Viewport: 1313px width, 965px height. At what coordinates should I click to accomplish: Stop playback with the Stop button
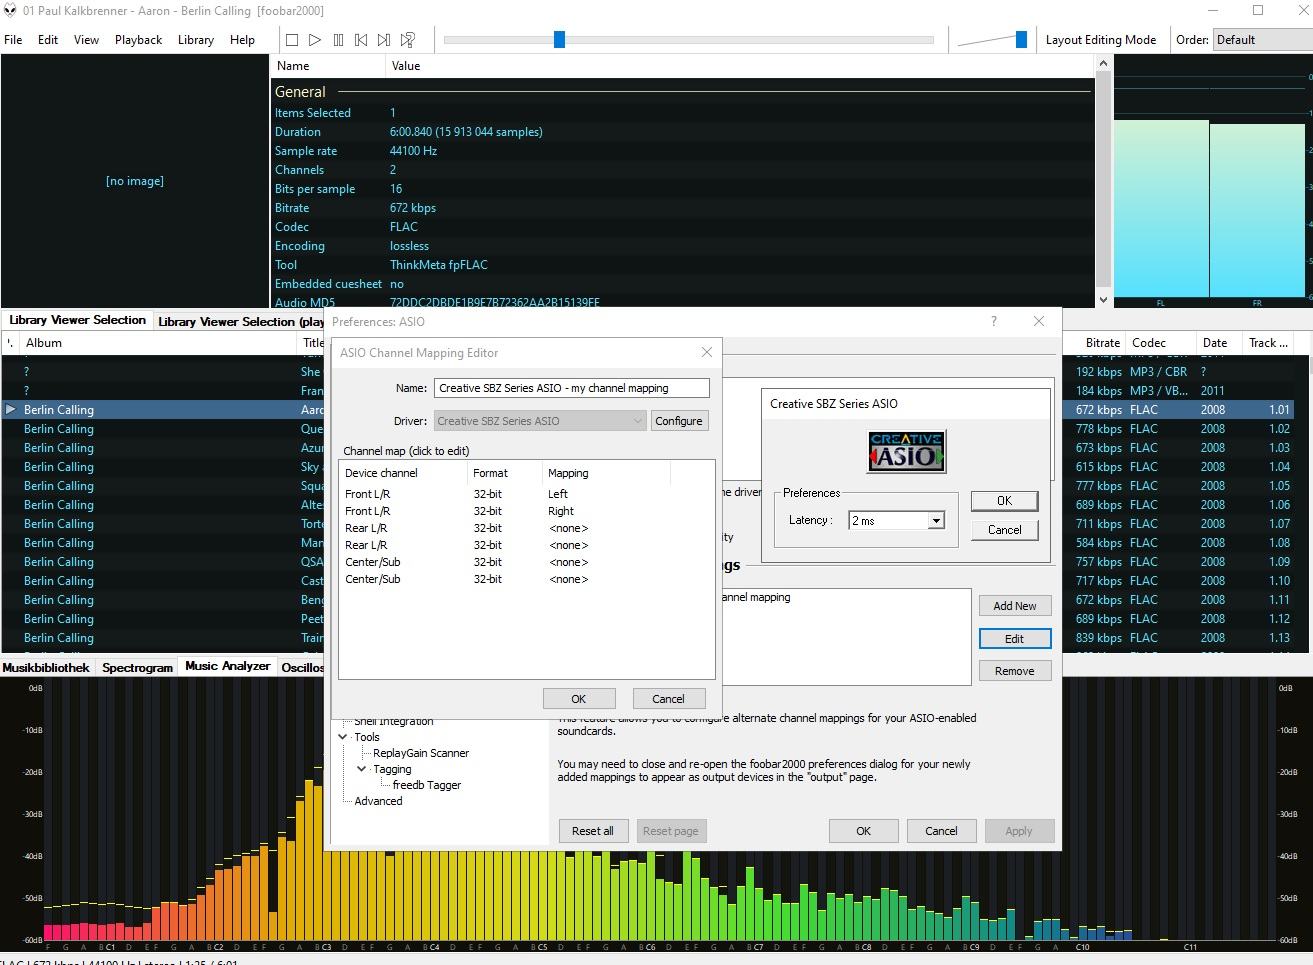(x=292, y=40)
